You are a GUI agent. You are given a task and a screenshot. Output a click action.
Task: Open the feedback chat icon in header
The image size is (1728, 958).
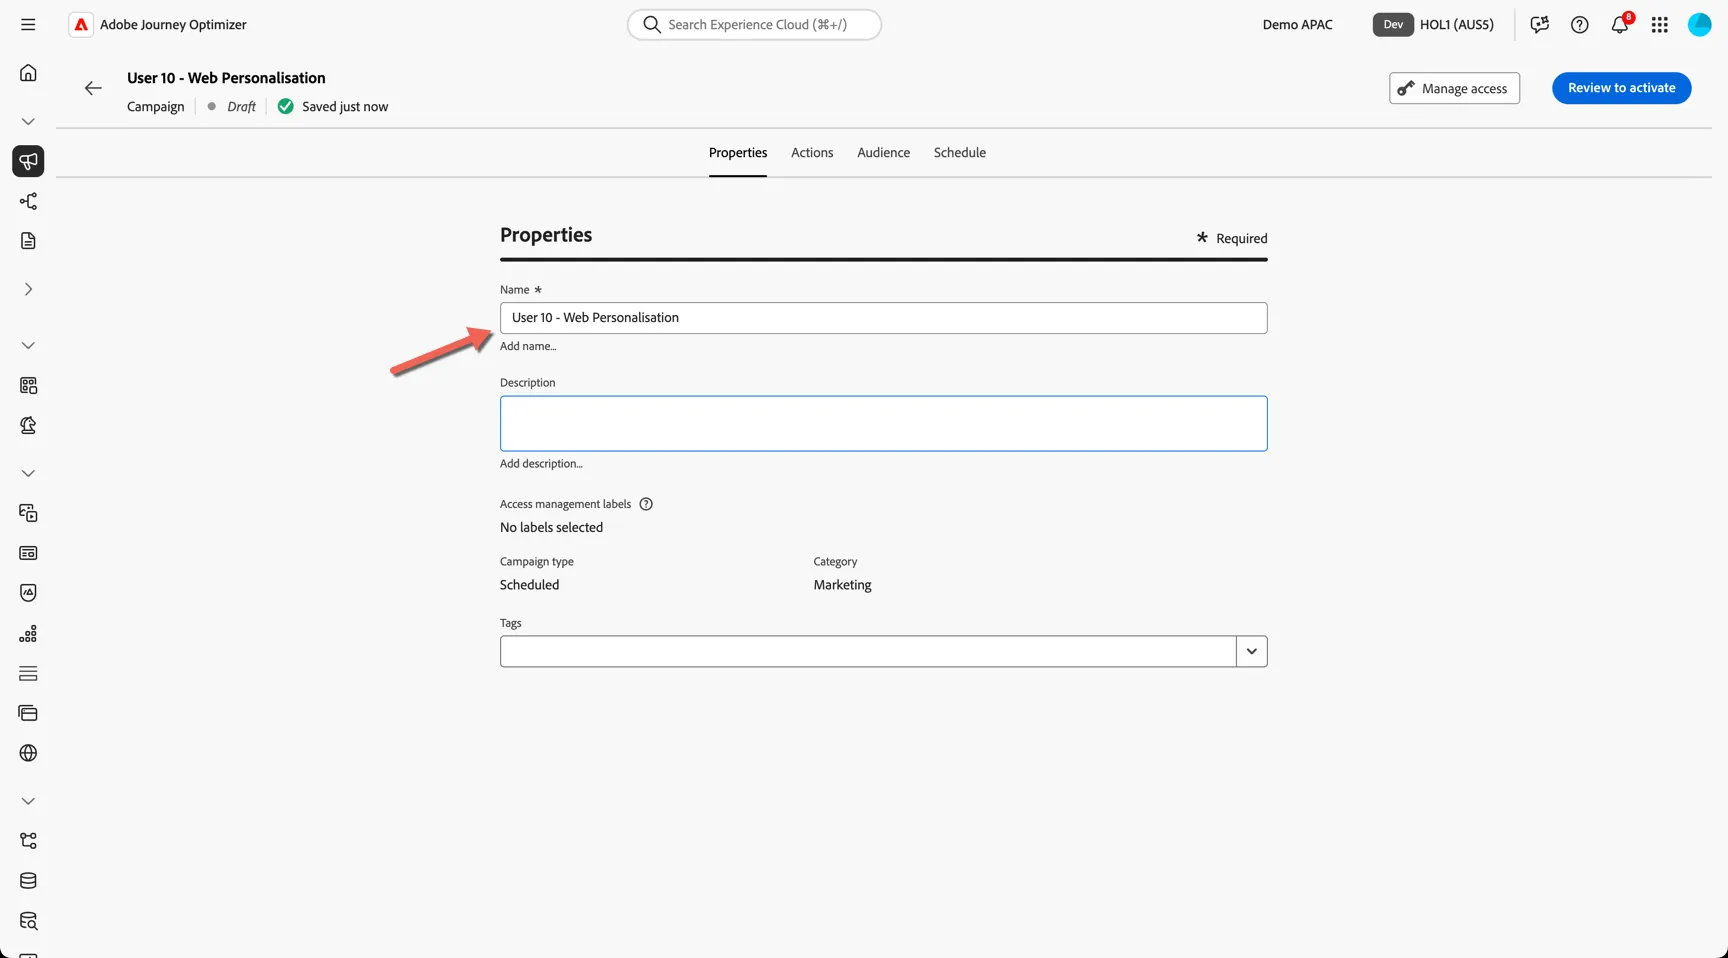[x=1539, y=25]
